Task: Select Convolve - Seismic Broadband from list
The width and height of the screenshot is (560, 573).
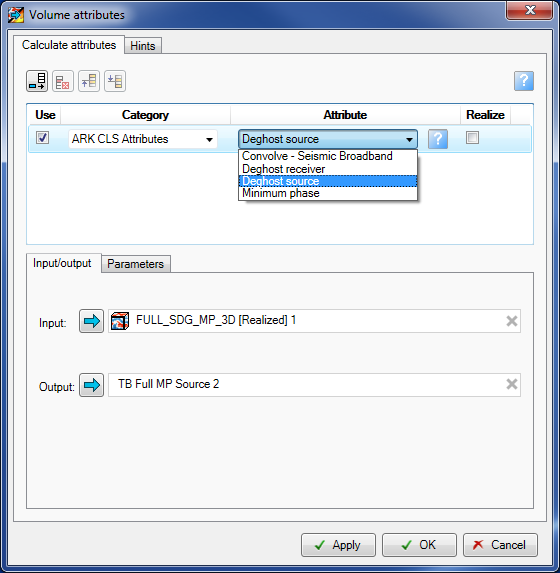Action: pyautogui.click(x=328, y=156)
